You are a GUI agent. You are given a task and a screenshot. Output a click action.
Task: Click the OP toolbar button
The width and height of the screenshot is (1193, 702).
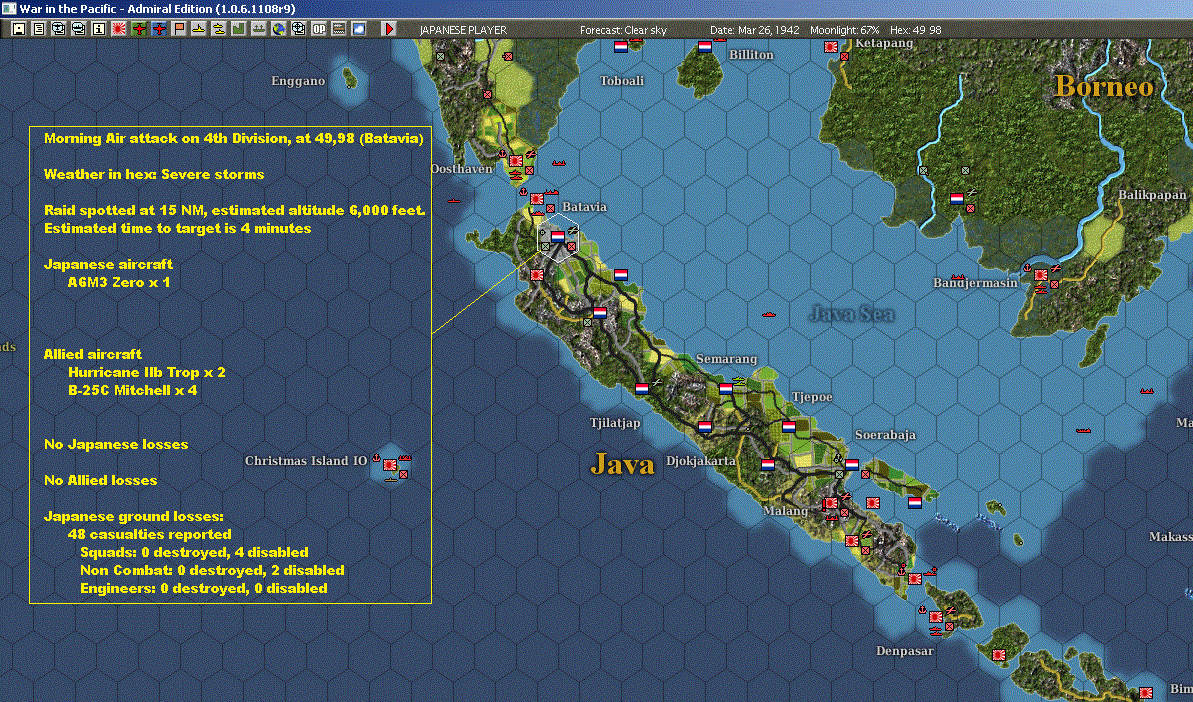pos(319,29)
